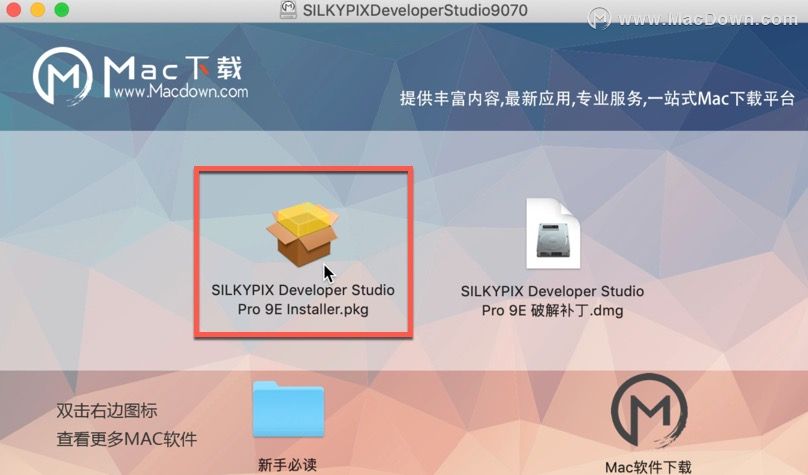The width and height of the screenshot is (808, 475).
Task: Select the 'Pro 9E 破解补丁.dmg' filename label
Action: click(552, 311)
